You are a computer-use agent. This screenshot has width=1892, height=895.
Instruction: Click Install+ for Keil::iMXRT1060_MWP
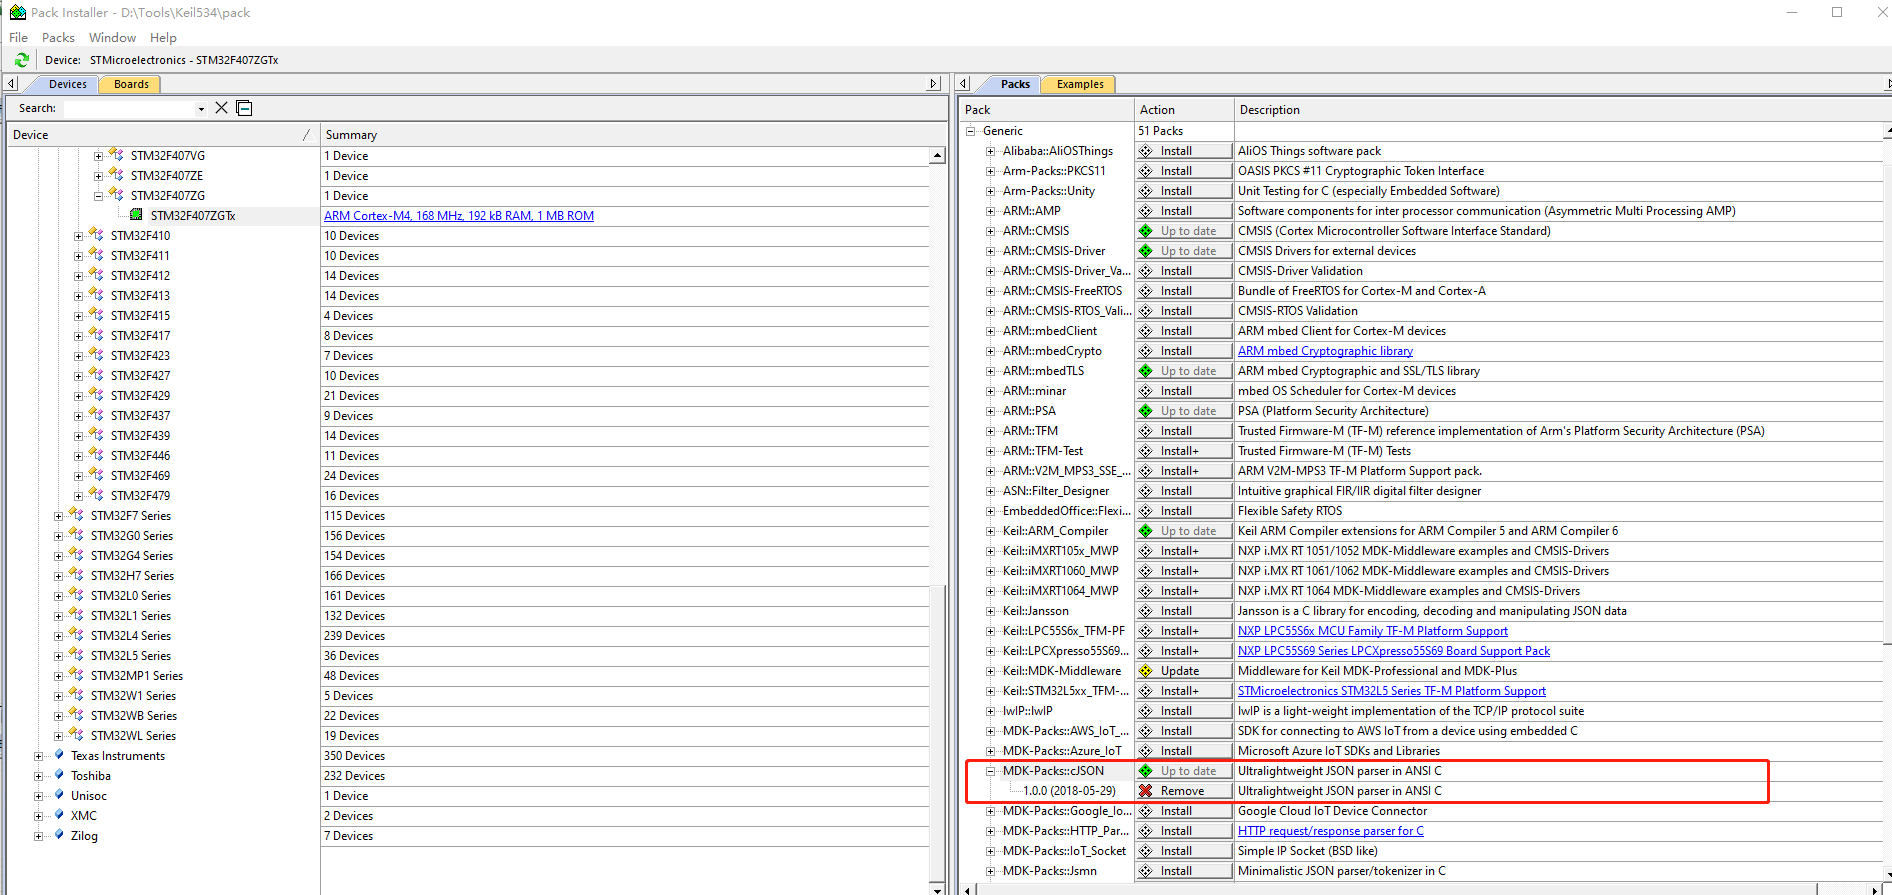[x=1184, y=571]
